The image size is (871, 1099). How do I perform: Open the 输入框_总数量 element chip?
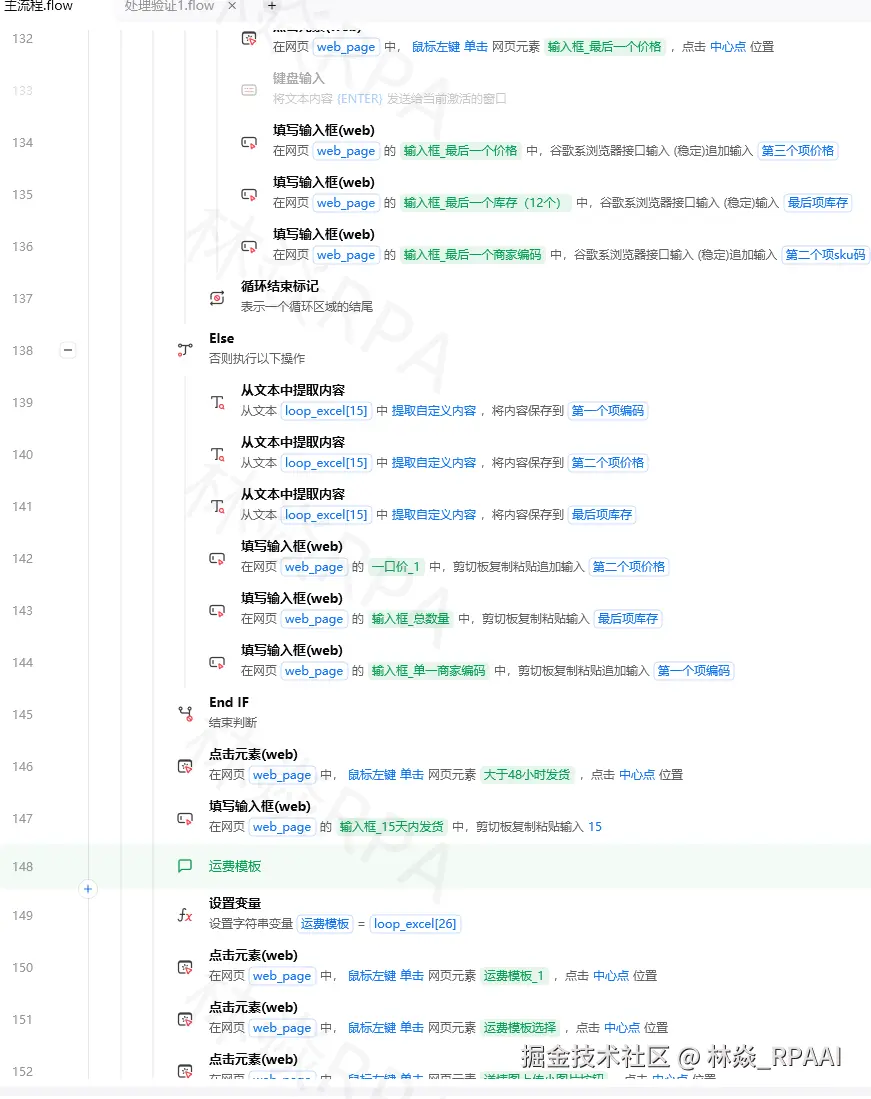pos(411,618)
